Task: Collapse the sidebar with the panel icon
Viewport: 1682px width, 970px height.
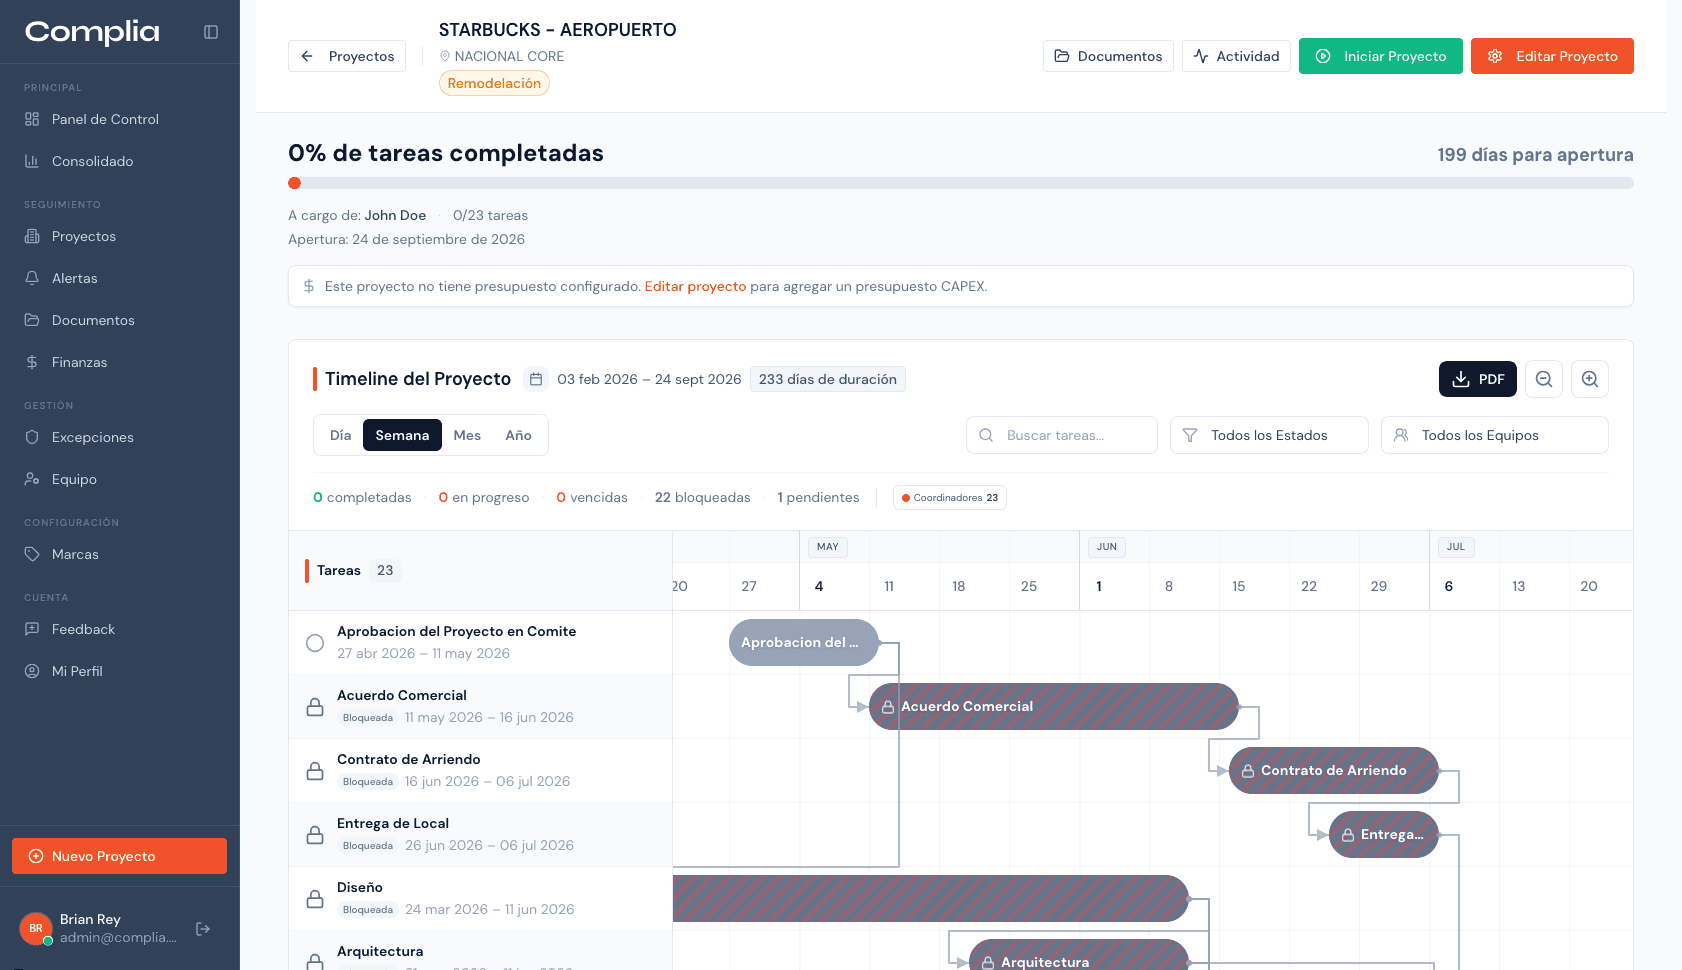Action: click(x=210, y=32)
